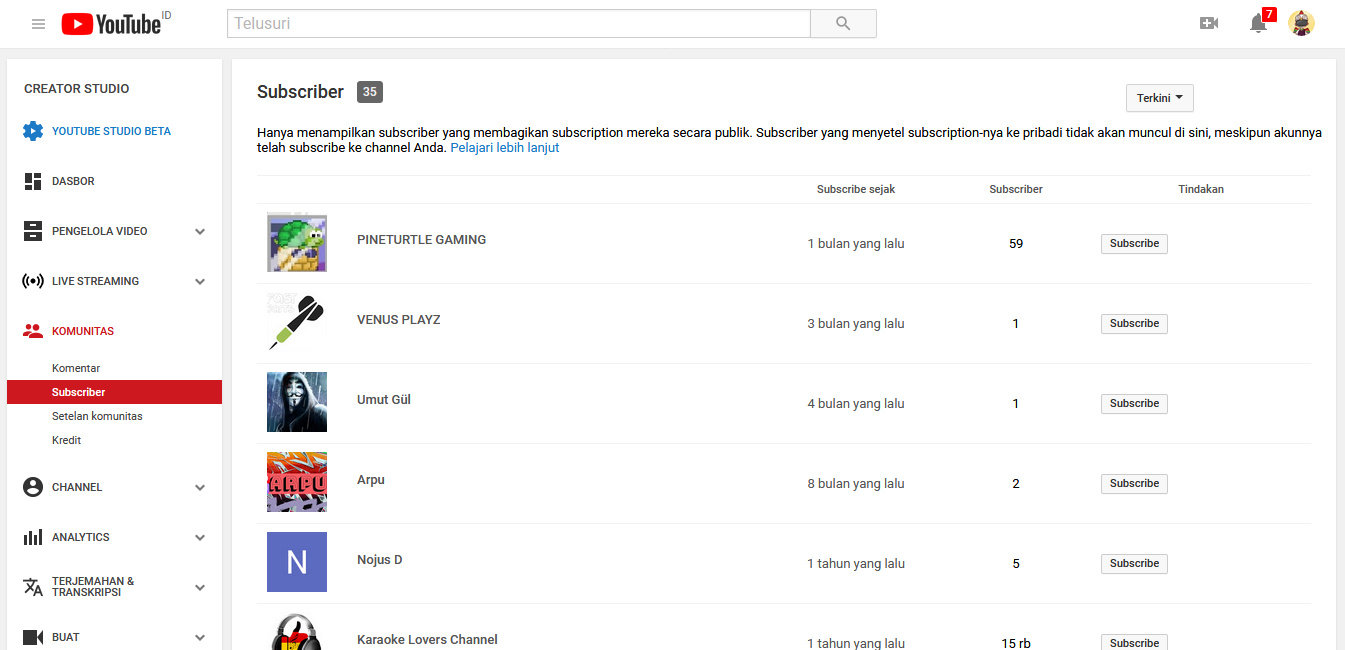The image size is (1345, 650).
Task: Open Umut Gül masked avatar thumbnail
Action: coord(297,402)
